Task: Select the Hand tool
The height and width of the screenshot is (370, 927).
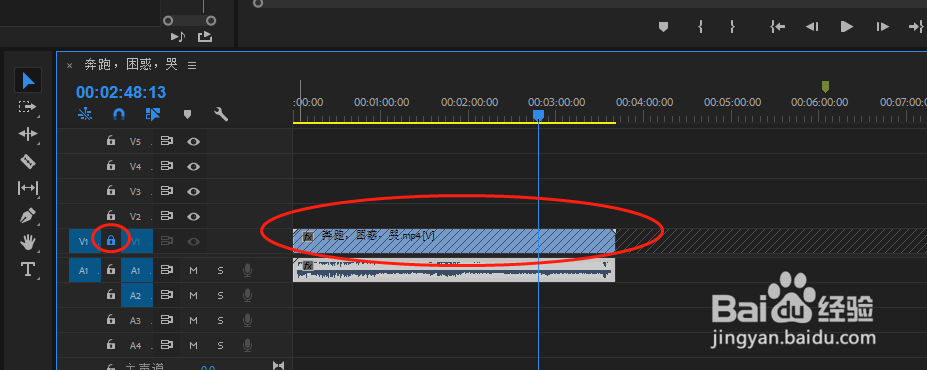Action: 28,242
